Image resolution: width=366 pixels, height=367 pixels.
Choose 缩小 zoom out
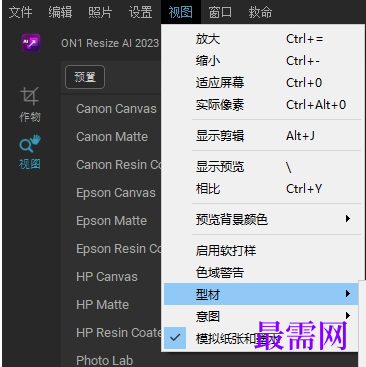tap(261, 61)
